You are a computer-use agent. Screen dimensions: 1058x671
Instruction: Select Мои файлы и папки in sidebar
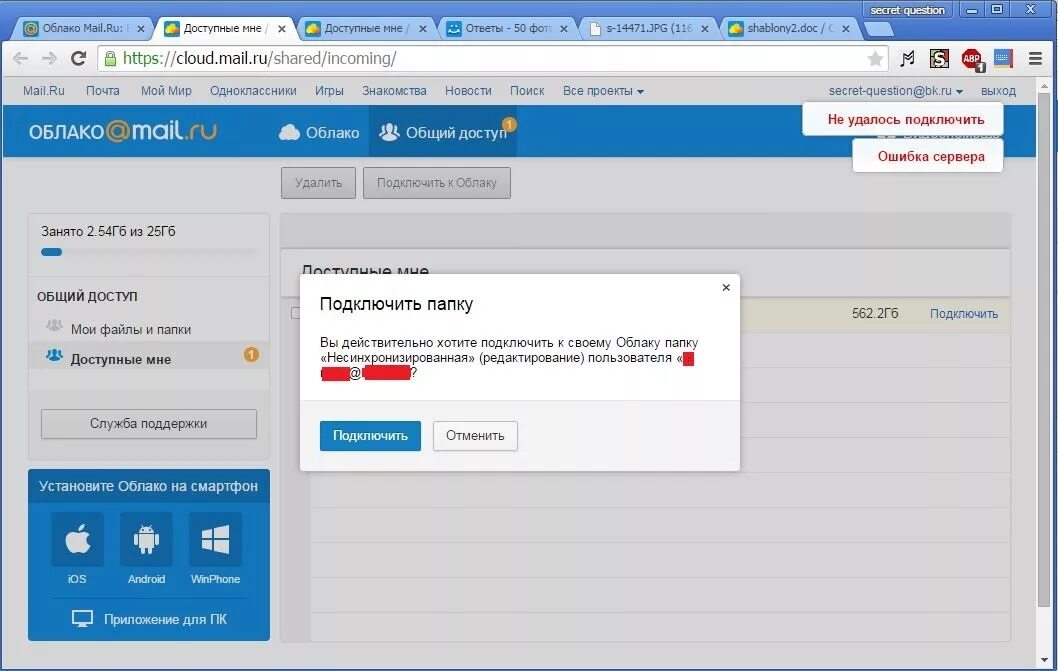click(131, 329)
